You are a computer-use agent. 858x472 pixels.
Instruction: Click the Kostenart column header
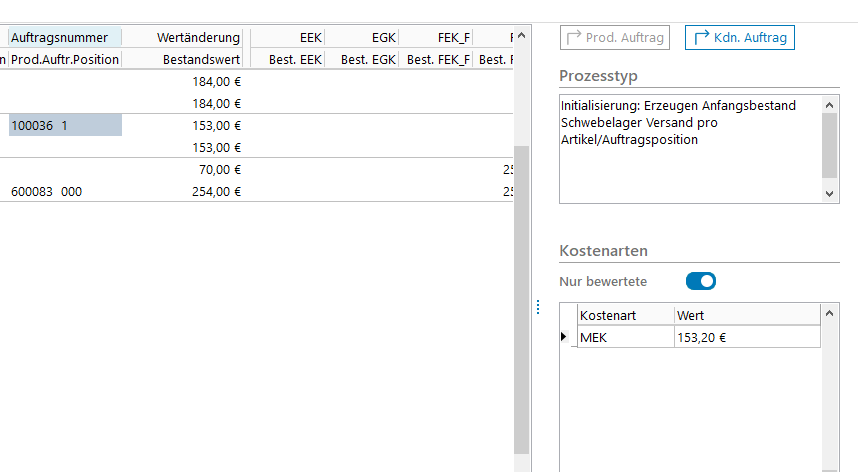[x=625, y=316]
